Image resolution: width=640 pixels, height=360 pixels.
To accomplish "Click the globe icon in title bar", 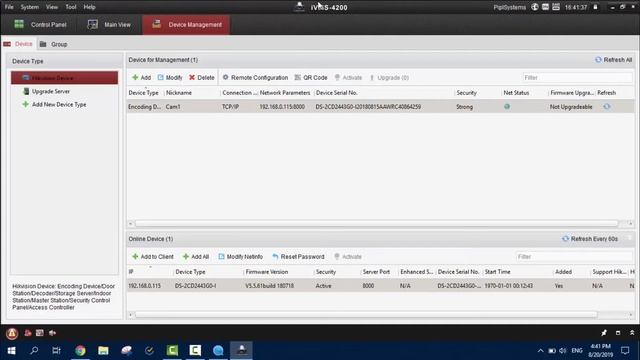I will tap(535, 7).
